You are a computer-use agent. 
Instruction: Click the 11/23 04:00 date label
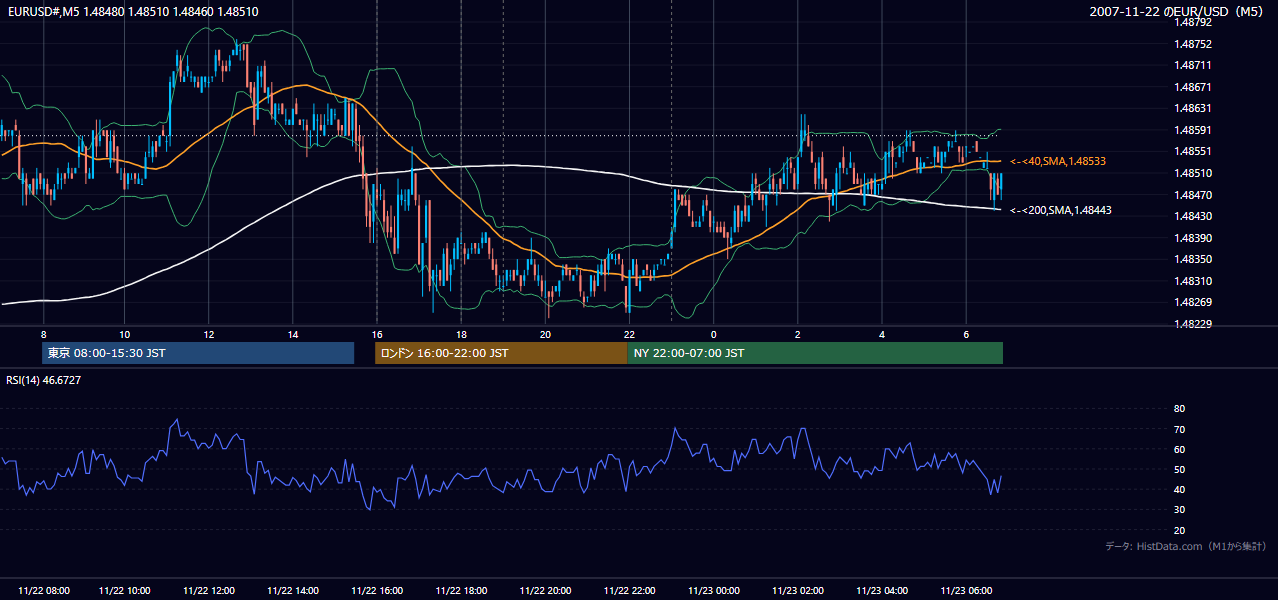coord(881,591)
